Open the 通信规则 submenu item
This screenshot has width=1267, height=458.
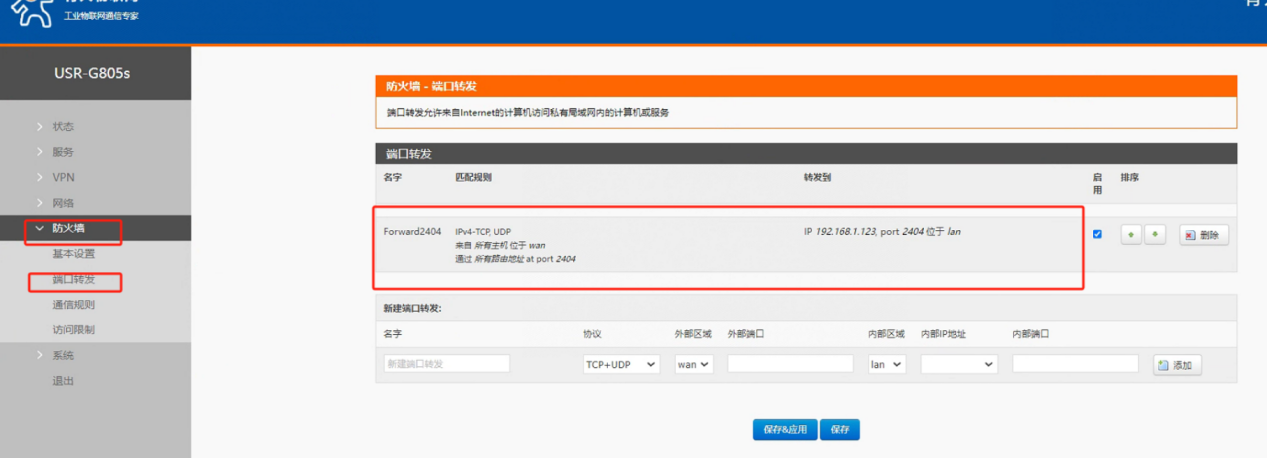pos(74,305)
